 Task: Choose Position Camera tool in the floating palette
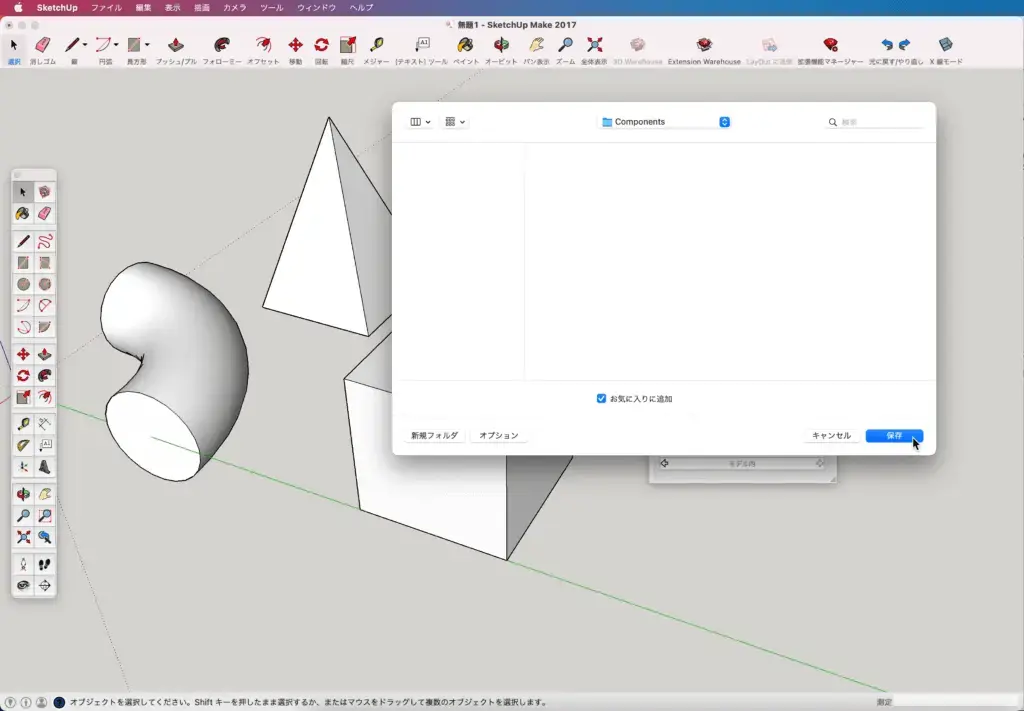(23, 565)
